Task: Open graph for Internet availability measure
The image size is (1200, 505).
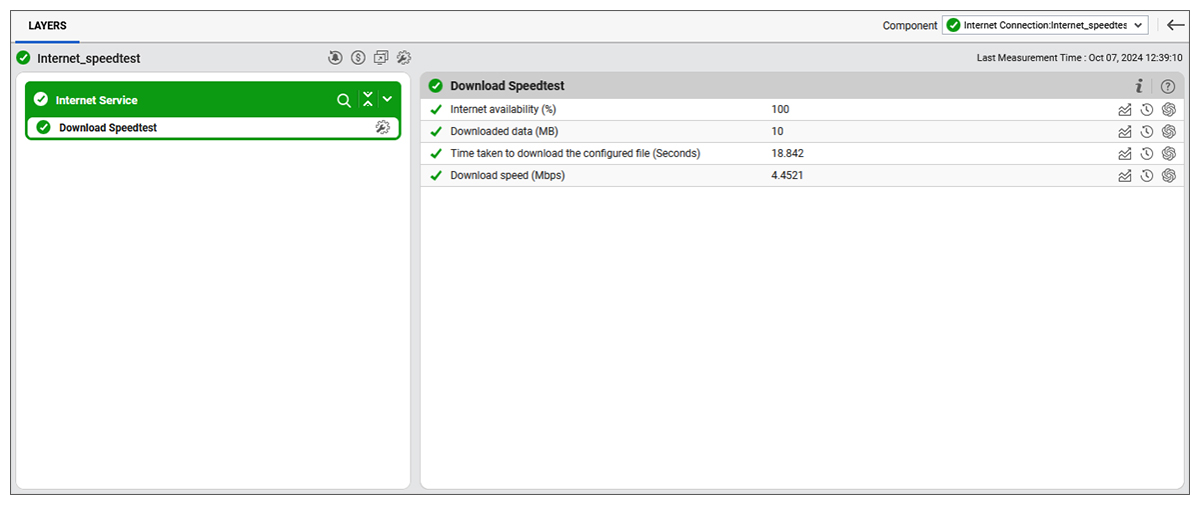Action: click(1125, 110)
